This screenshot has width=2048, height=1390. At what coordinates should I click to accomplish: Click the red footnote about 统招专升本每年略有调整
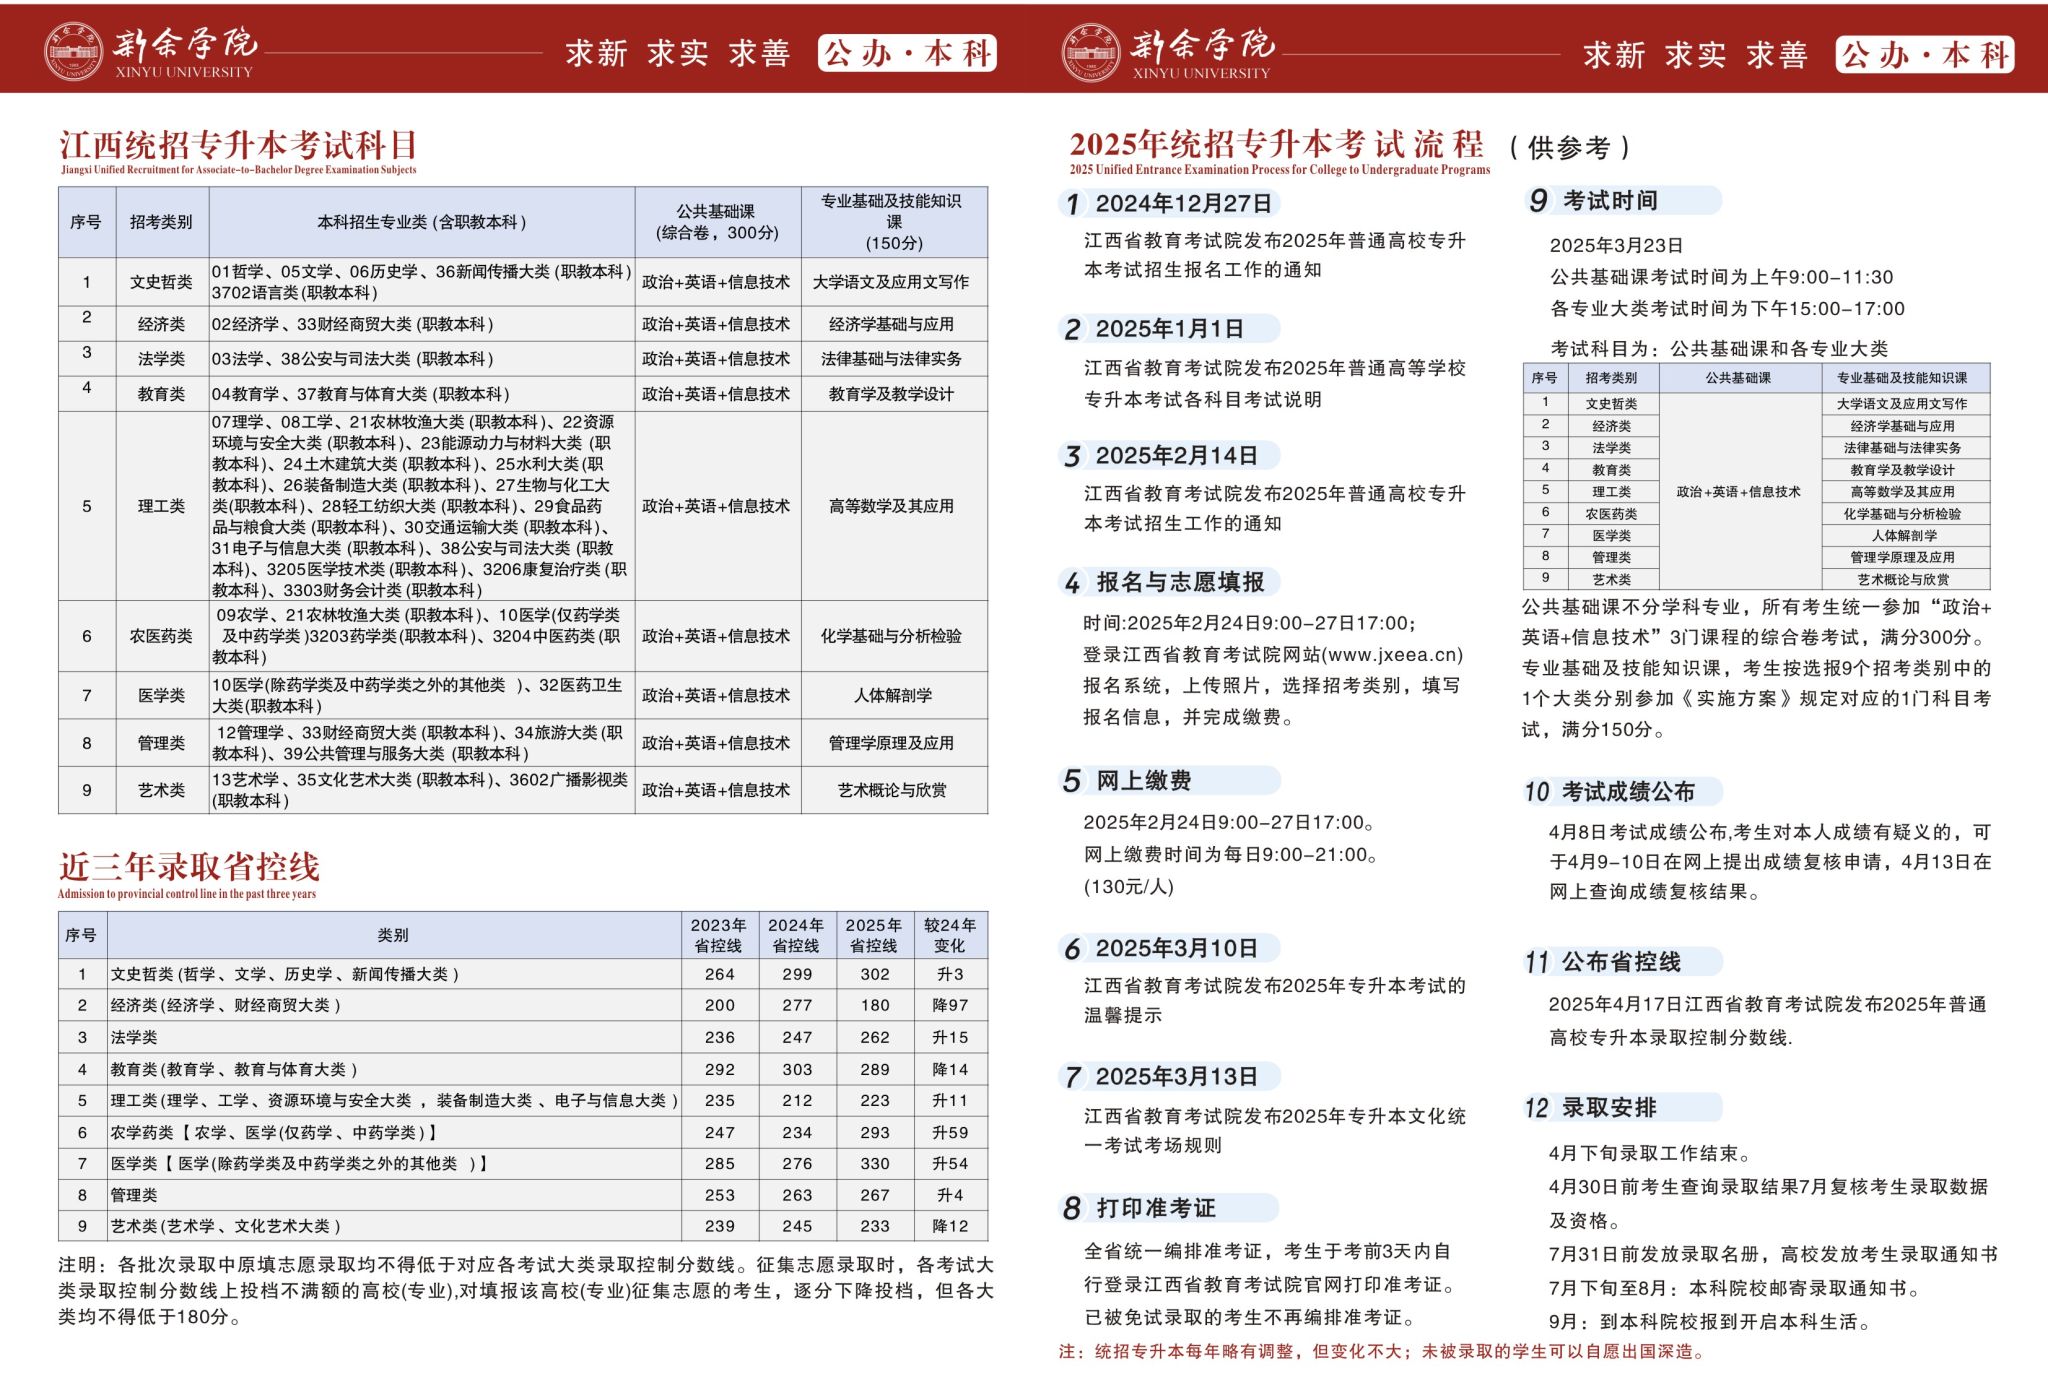coord(1382,1352)
